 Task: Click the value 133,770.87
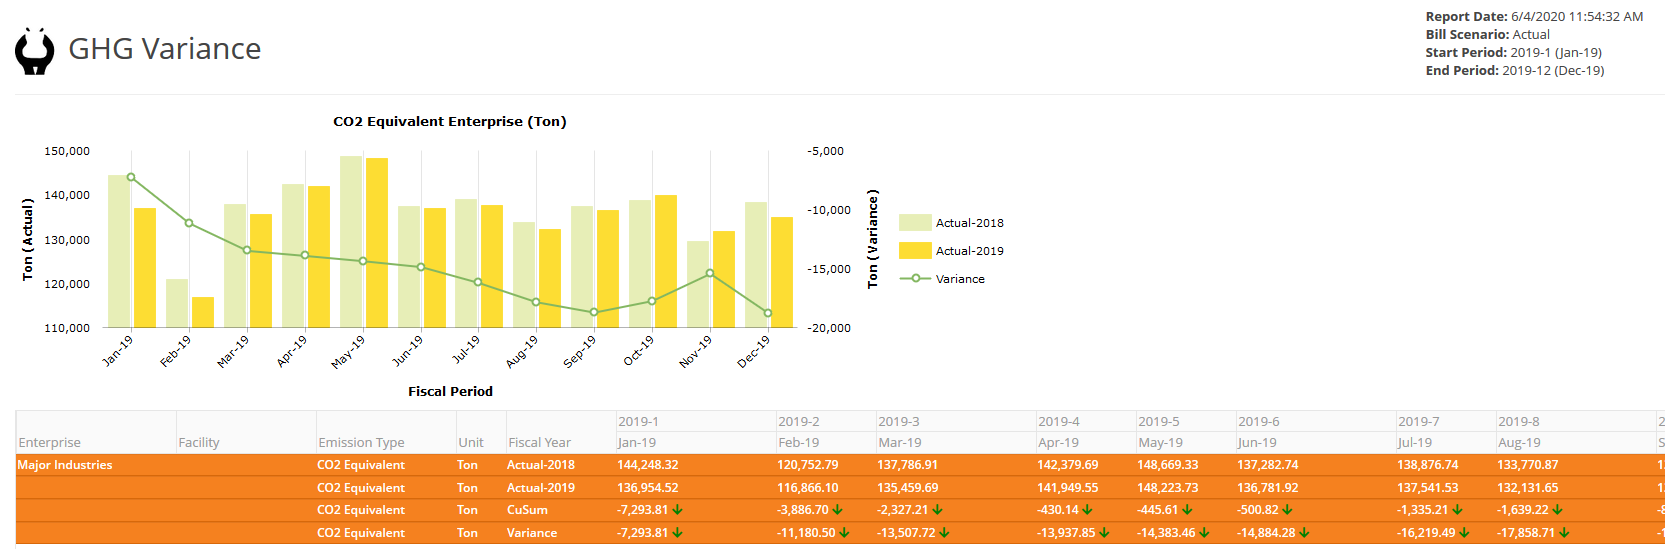point(1528,465)
